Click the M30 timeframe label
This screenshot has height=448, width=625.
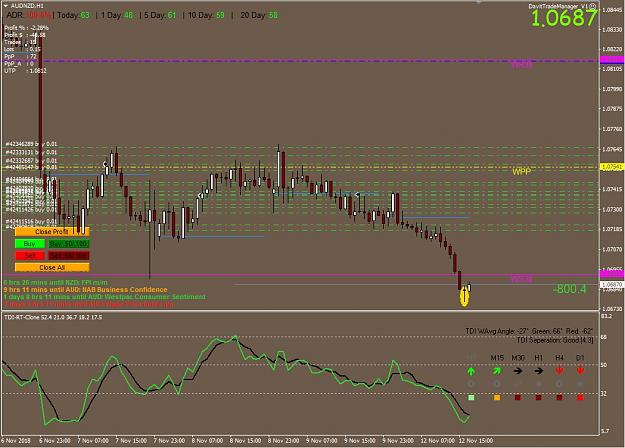(x=518, y=358)
